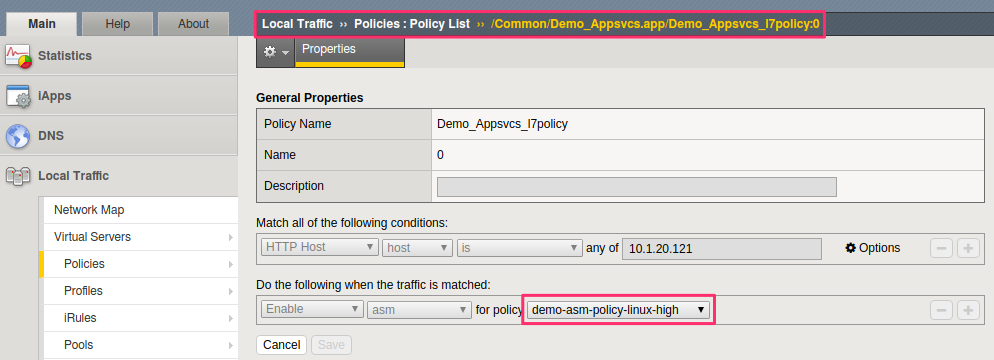The height and width of the screenshot is (360, 994).
Task: Remove the HTTP Host condition with minus button
Action: coord(941,248)
